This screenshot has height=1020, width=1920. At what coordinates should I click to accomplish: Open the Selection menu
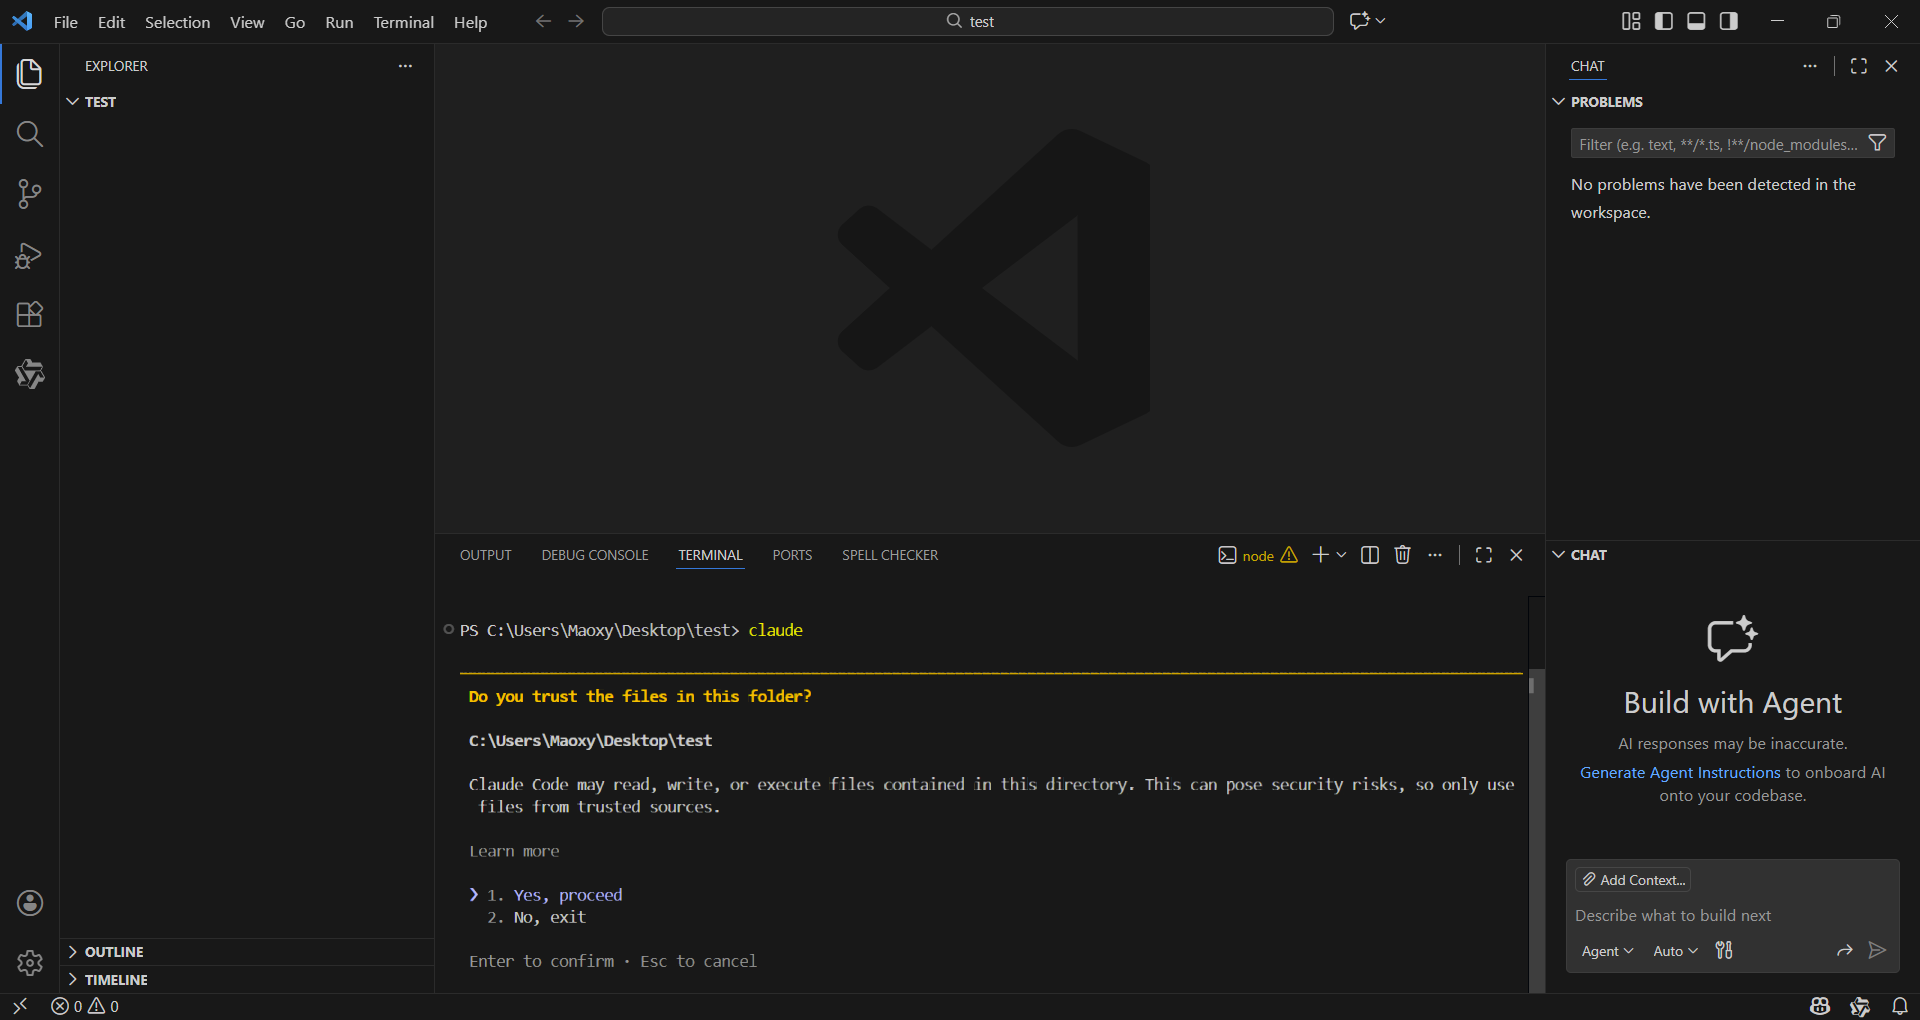click(x=177, y=22)
